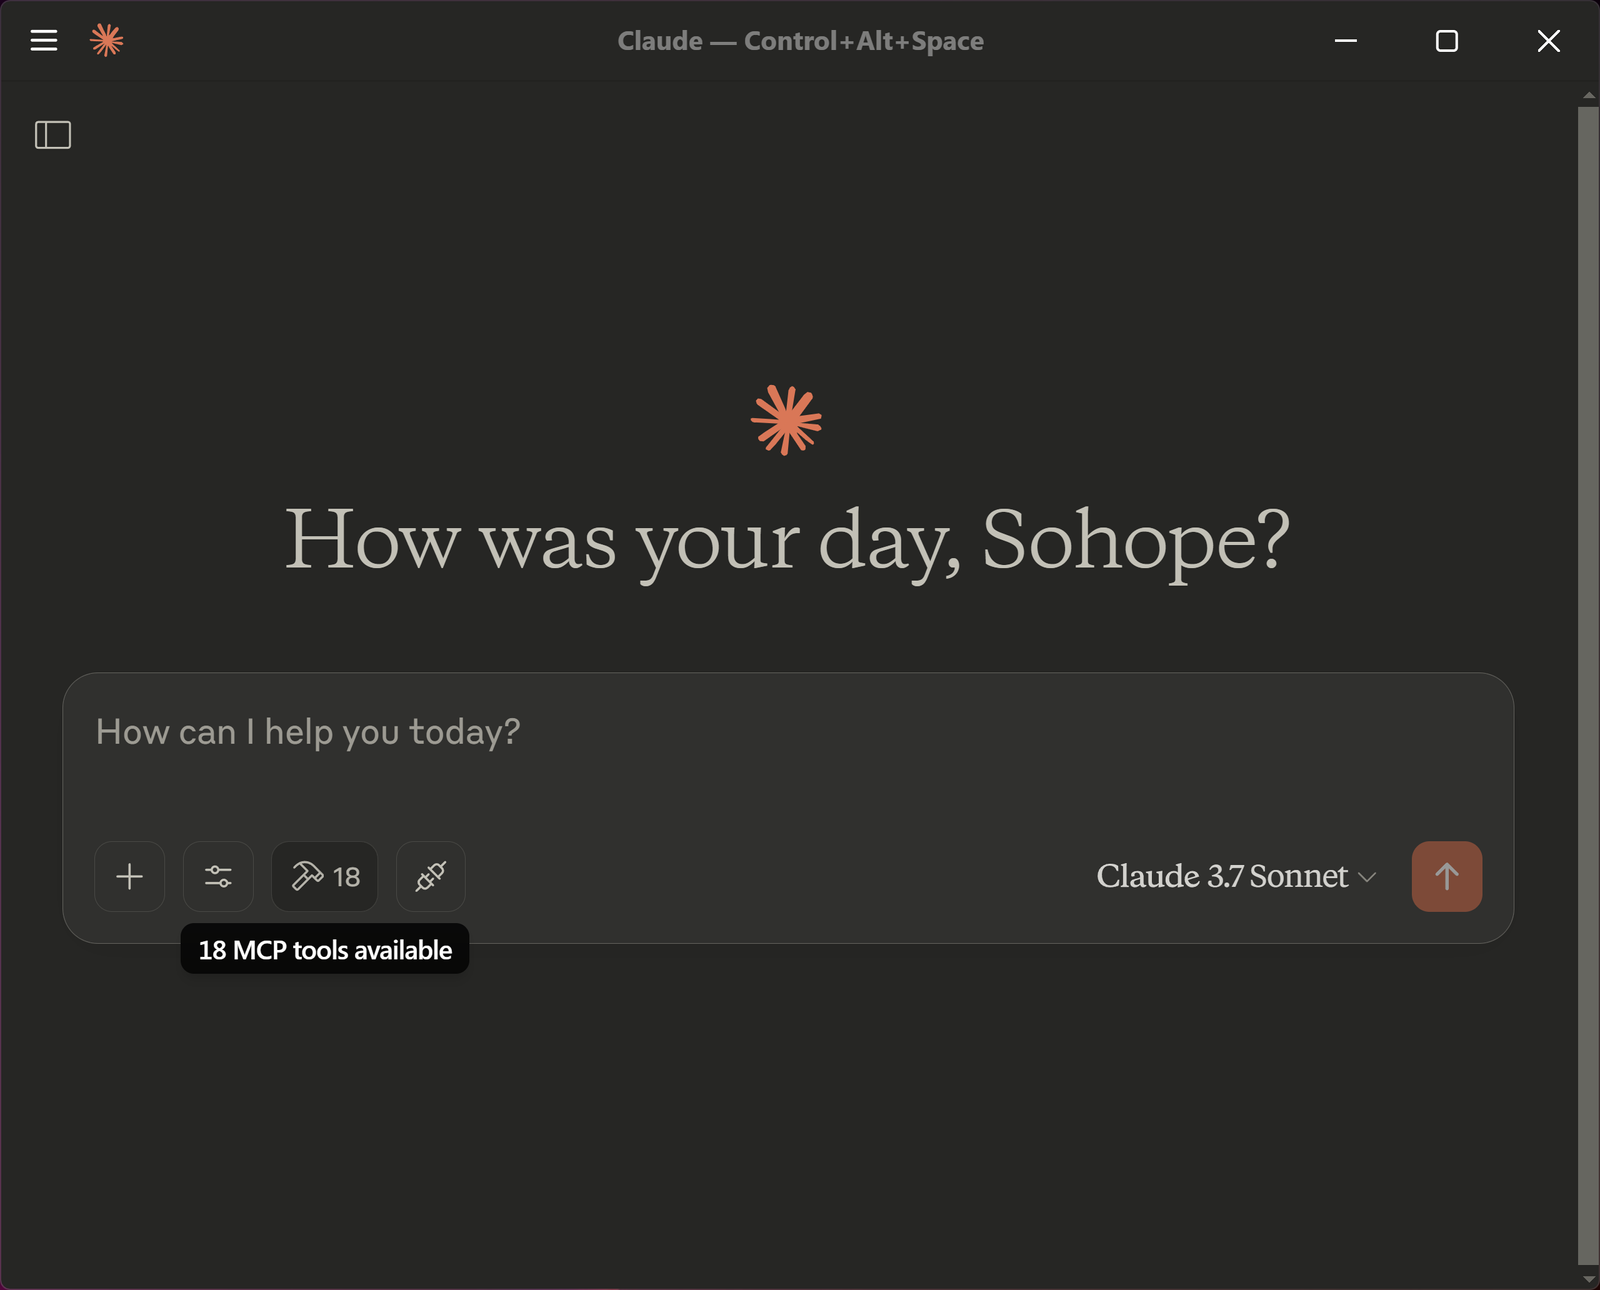The width and height of the screenshot is (1600, 1290).
Task: Click the '18 MCP tools available' tooltip
Action: coord(325,950)
